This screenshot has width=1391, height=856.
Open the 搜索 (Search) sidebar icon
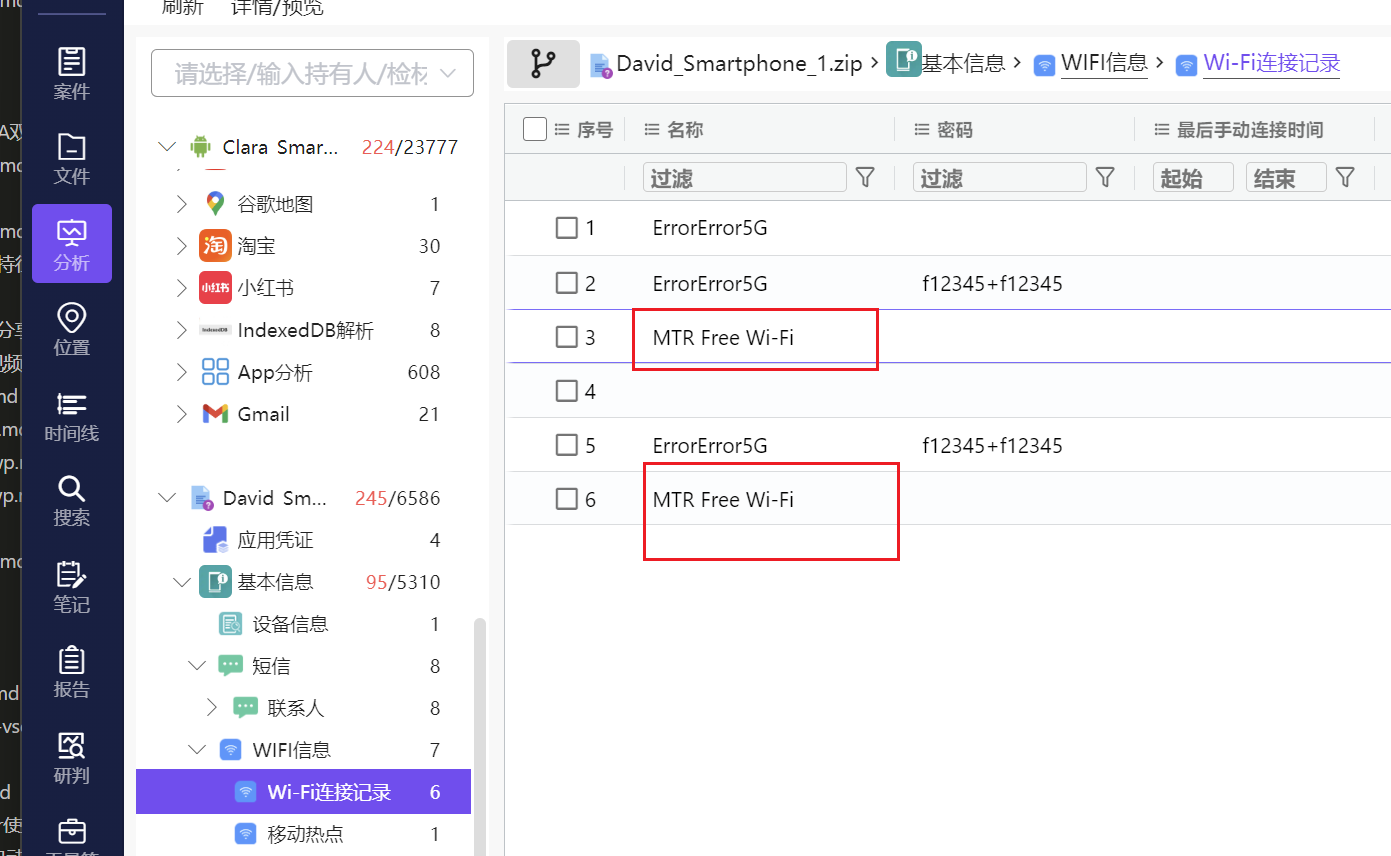(x=71, y=501)
